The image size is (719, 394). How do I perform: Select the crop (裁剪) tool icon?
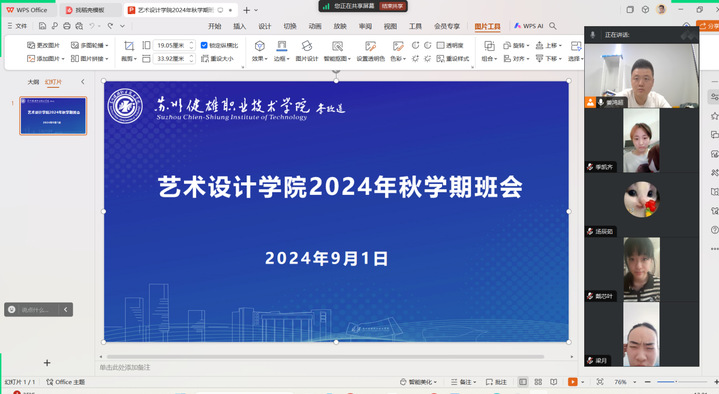pyautogui.click(x=129, y=46)
